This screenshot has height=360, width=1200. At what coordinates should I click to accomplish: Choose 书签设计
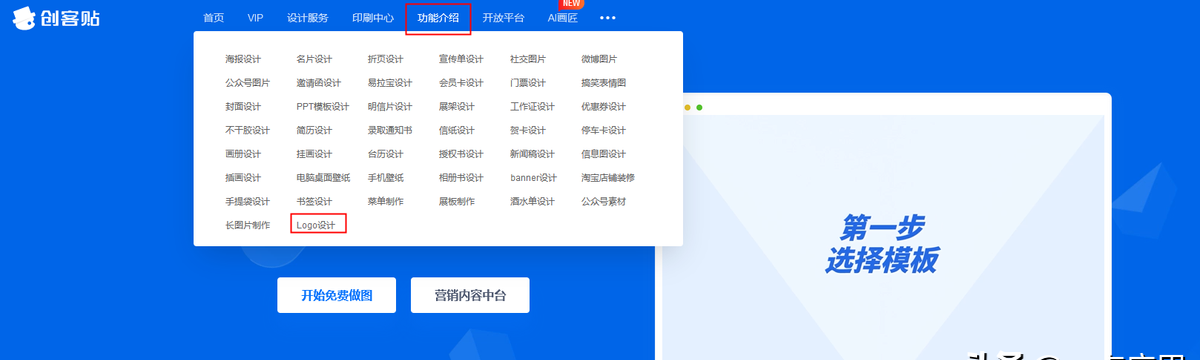tap(314, 202)
